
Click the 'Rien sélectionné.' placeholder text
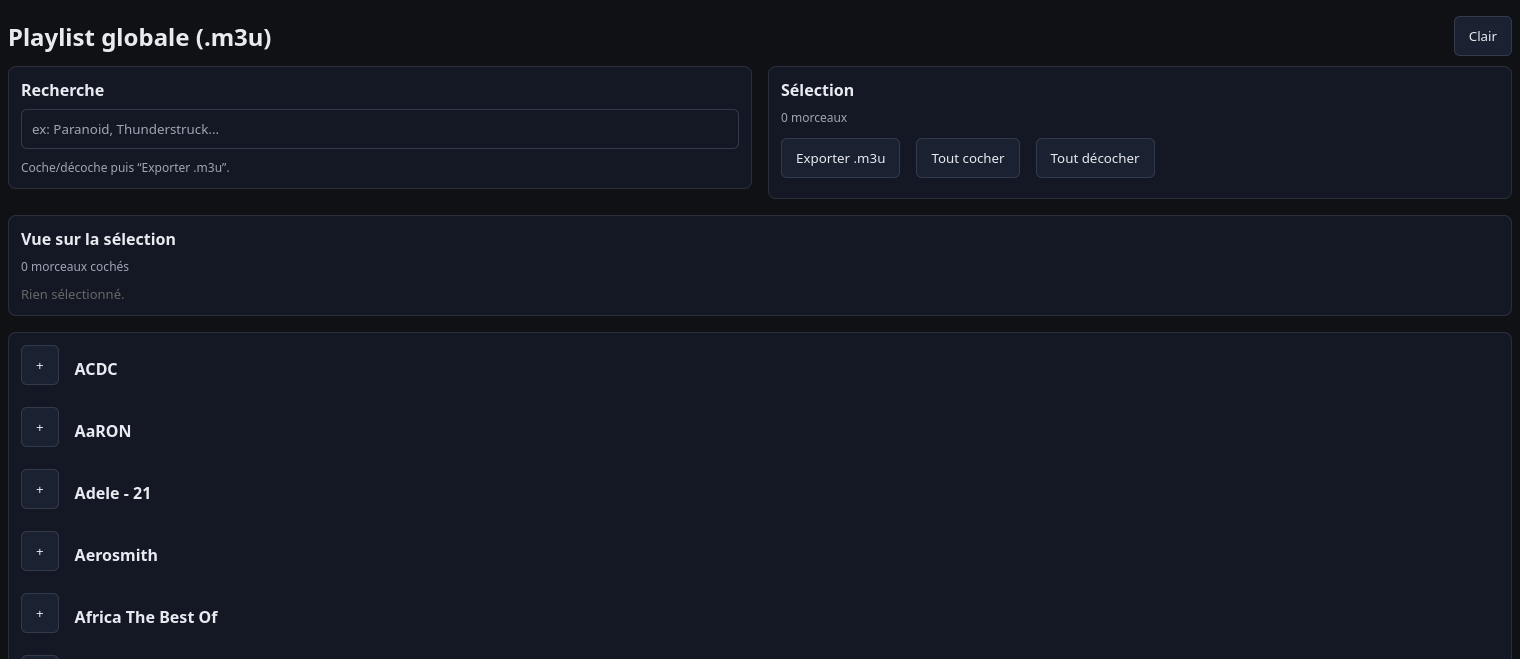73,294
